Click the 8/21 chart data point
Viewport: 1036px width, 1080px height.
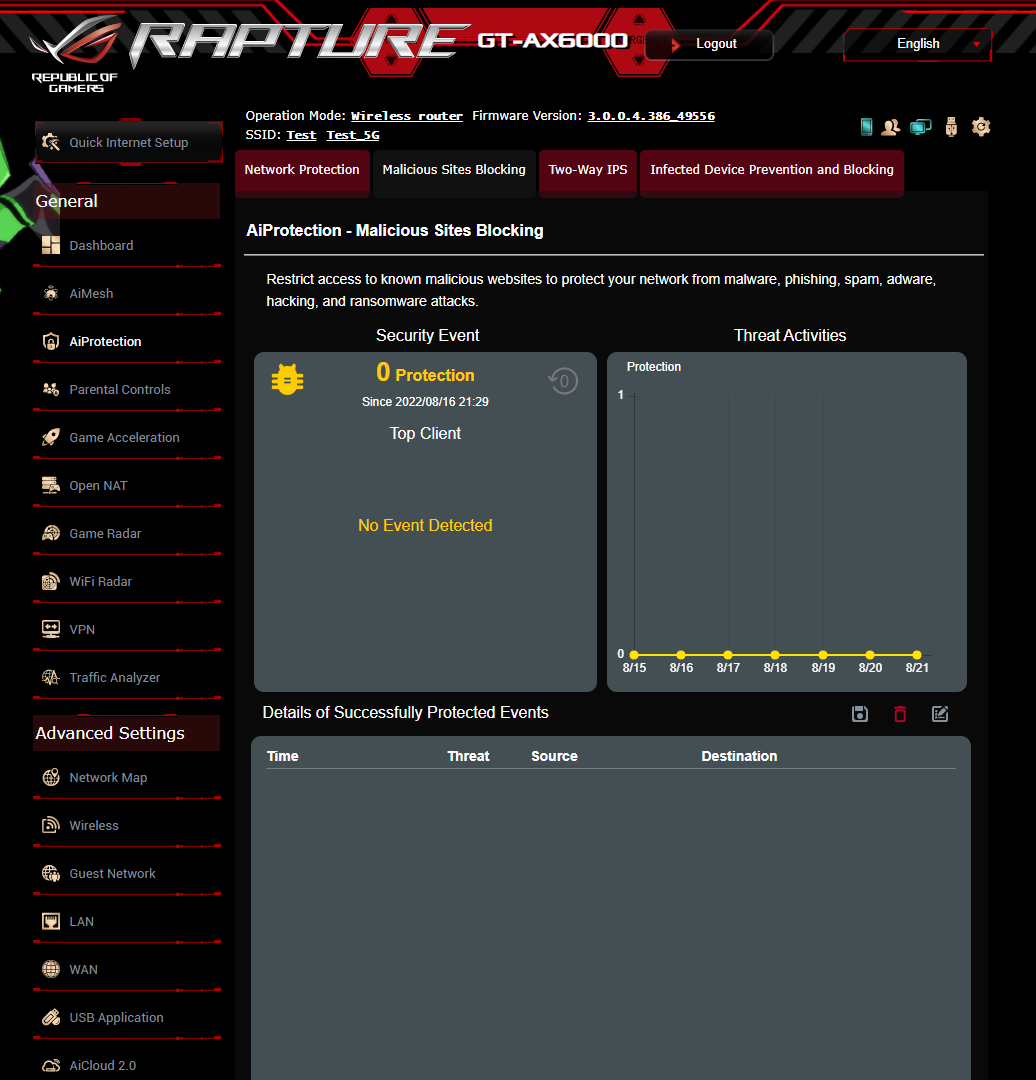point(917,655)
